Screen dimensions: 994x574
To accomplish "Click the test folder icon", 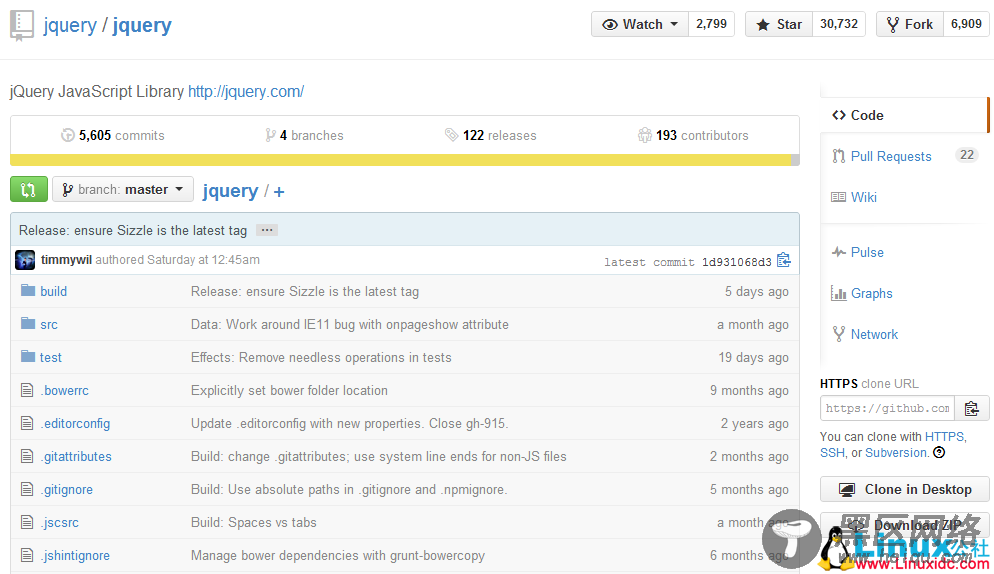I will pyautogui.click(x=28, y=356).
